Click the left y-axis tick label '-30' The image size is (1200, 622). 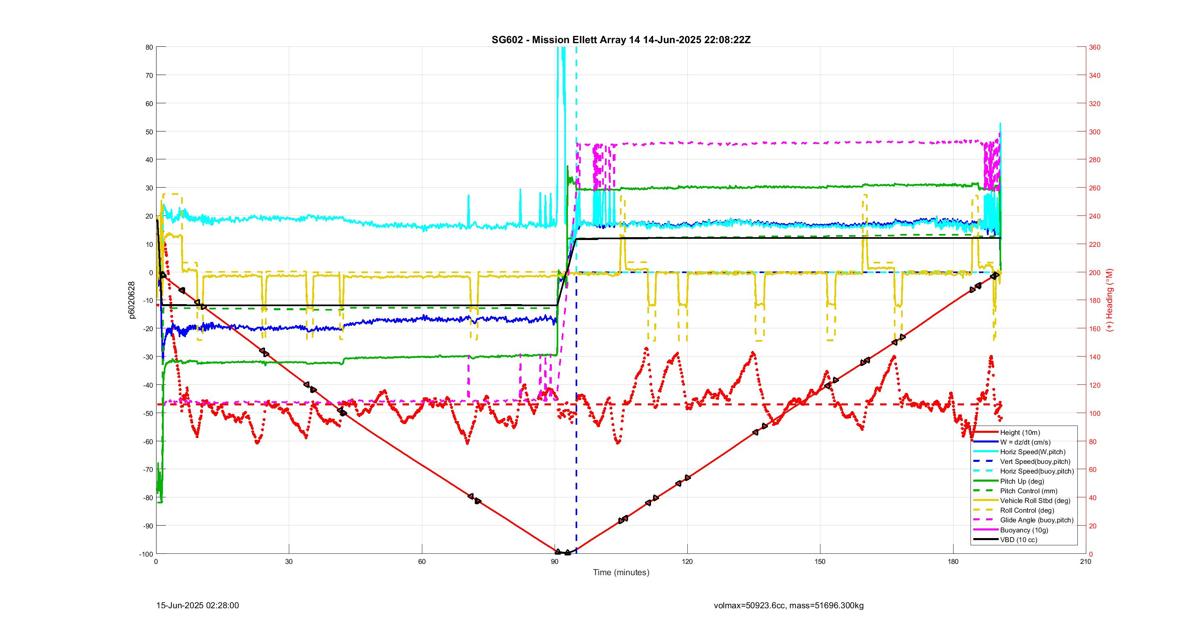[147, 357]
